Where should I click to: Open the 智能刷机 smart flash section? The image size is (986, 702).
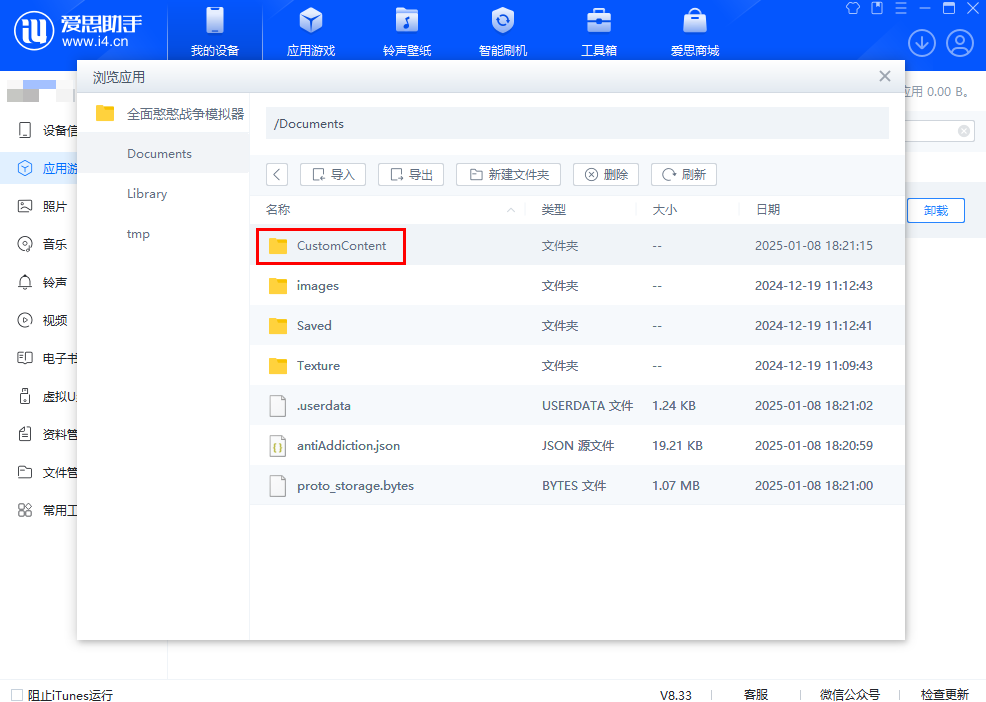click(x=503, y=31)
